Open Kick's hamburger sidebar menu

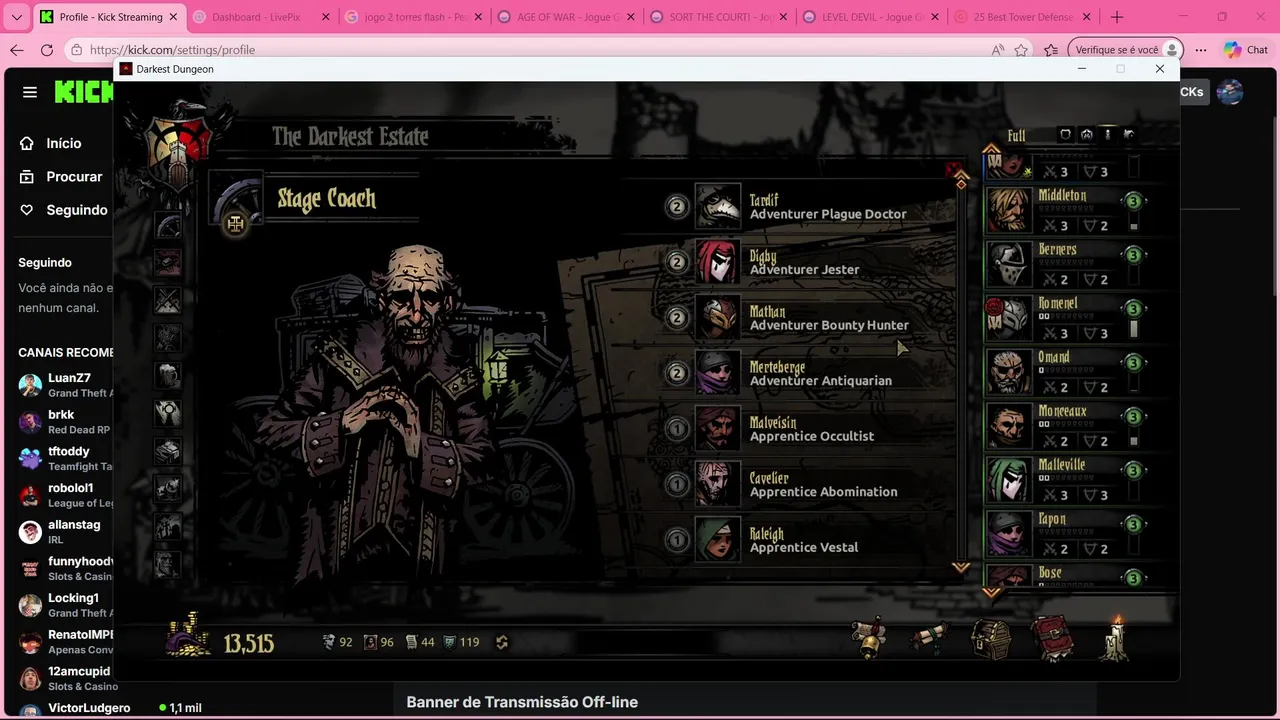coord(30,92)
